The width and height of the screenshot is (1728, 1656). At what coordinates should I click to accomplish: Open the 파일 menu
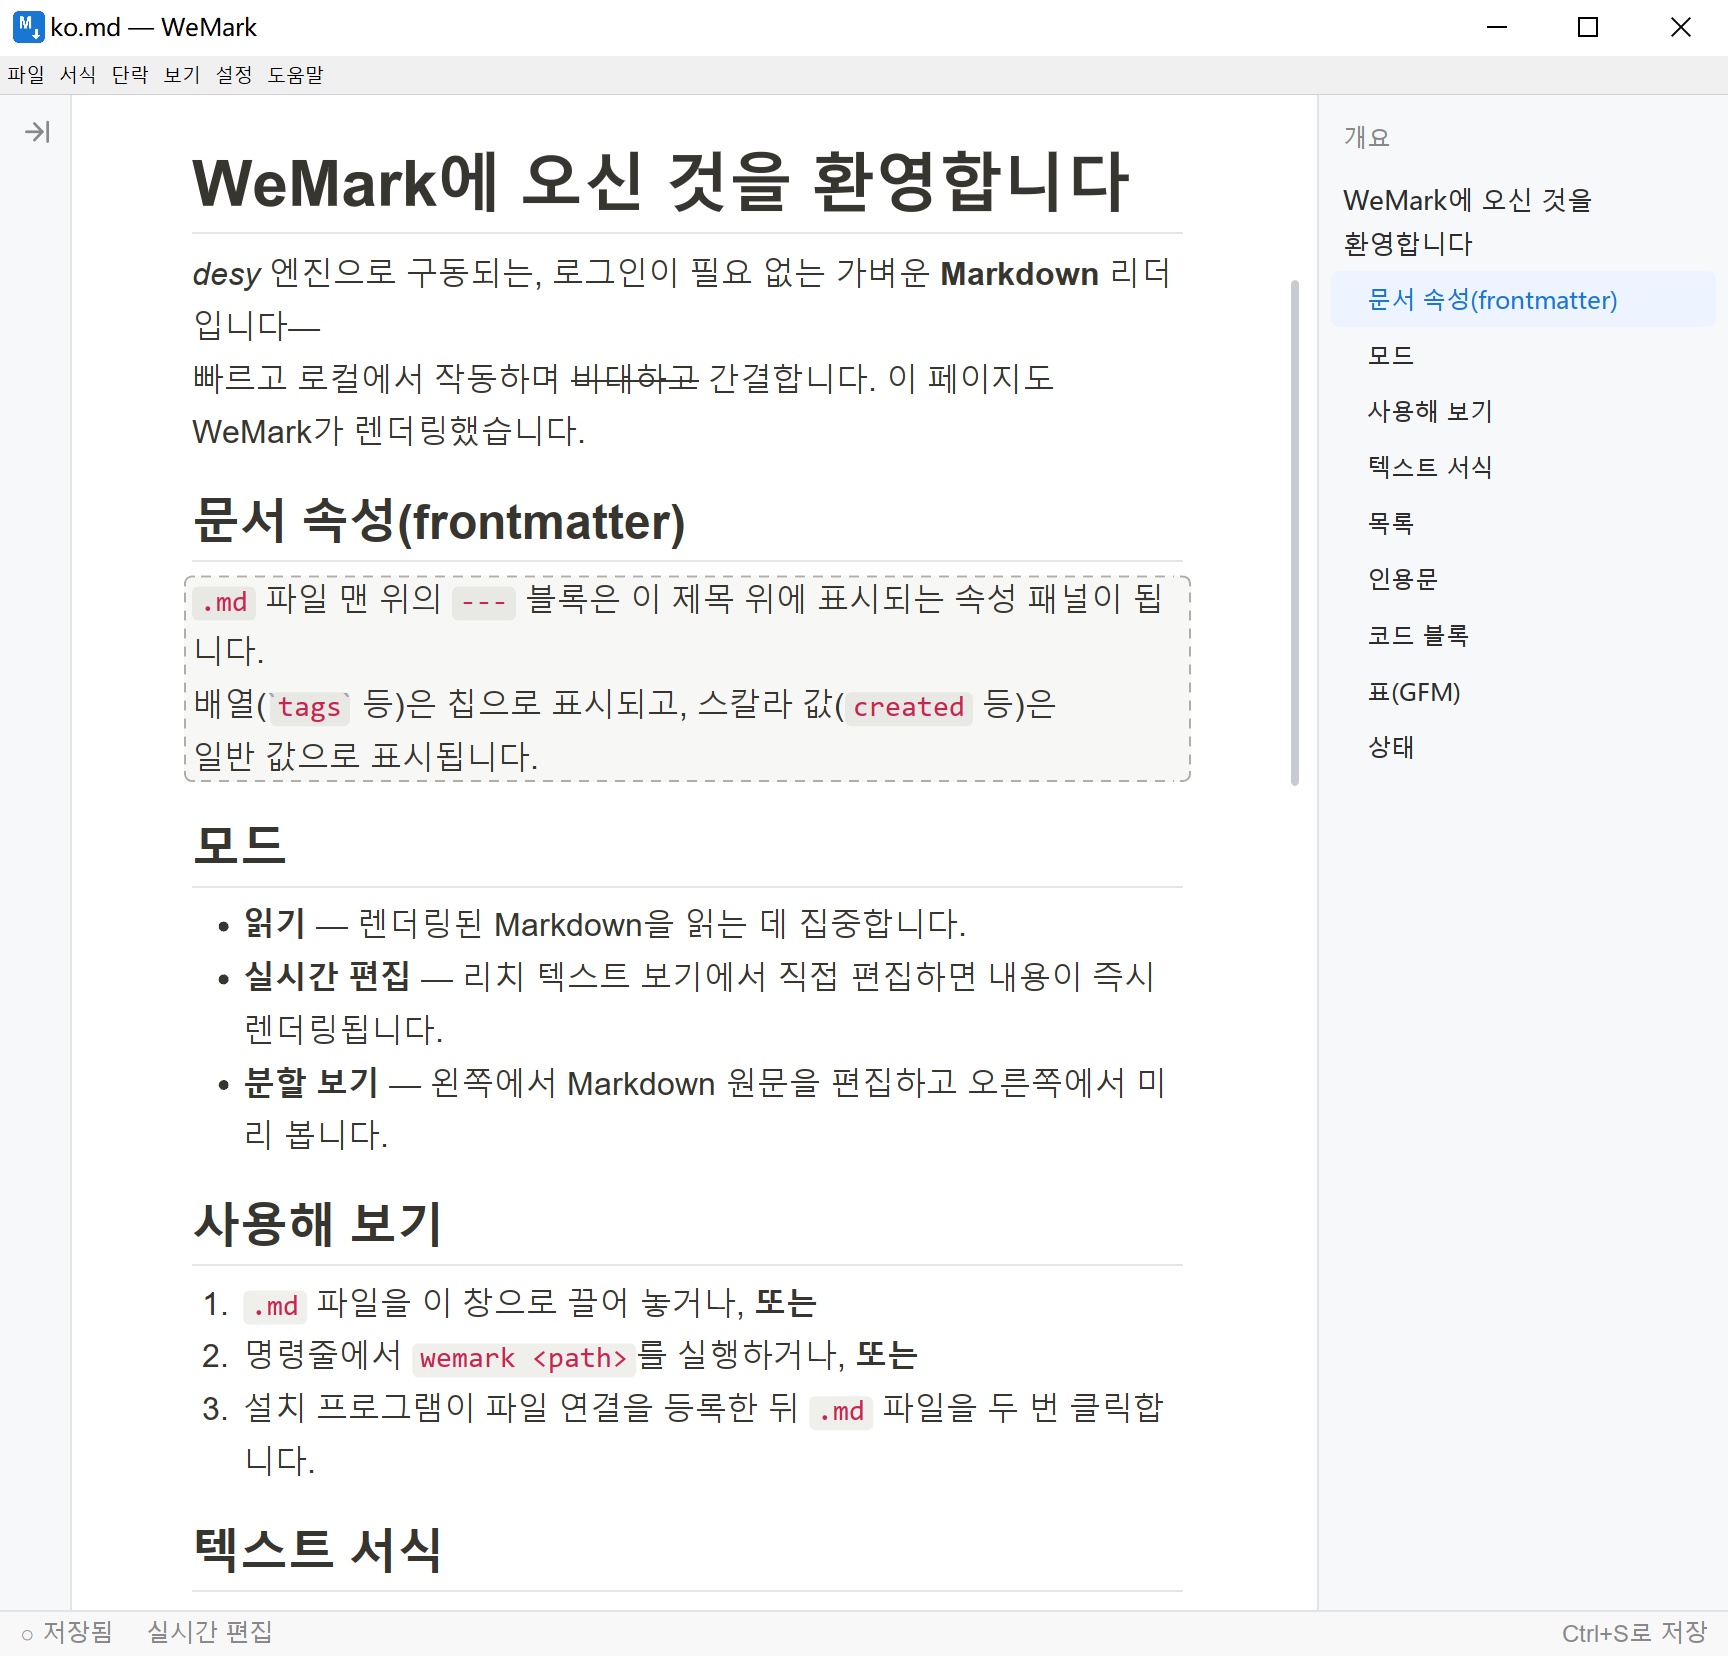(26, 75)
